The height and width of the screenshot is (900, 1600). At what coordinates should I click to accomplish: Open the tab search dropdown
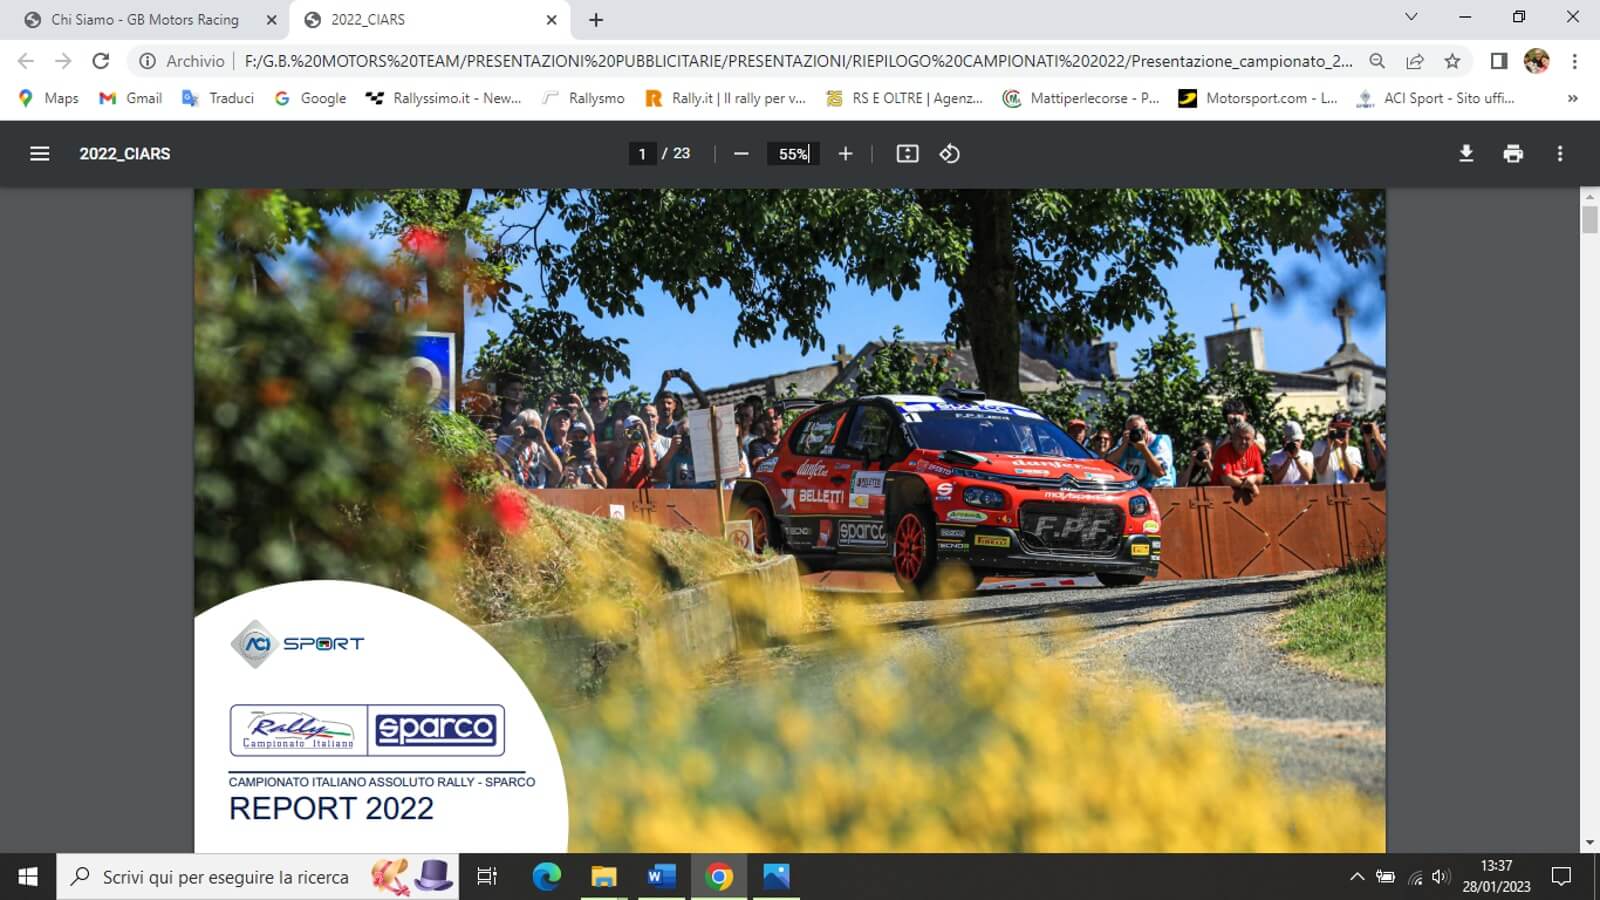pos(1411,17)
